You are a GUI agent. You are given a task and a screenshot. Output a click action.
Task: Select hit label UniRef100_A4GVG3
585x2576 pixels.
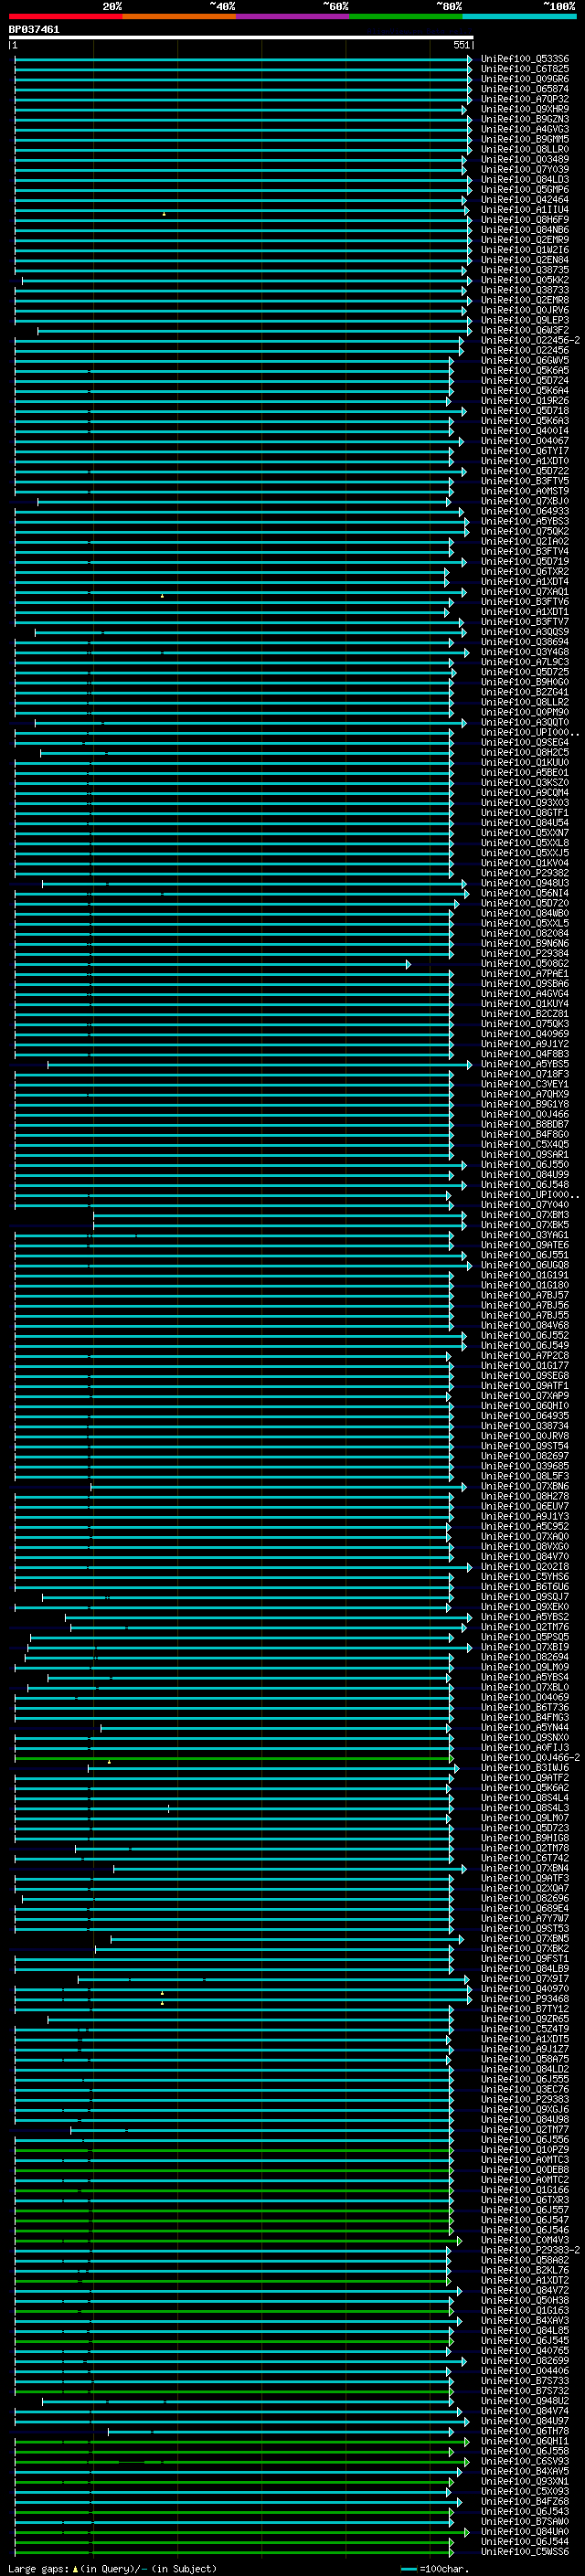(x=525, y=129)
